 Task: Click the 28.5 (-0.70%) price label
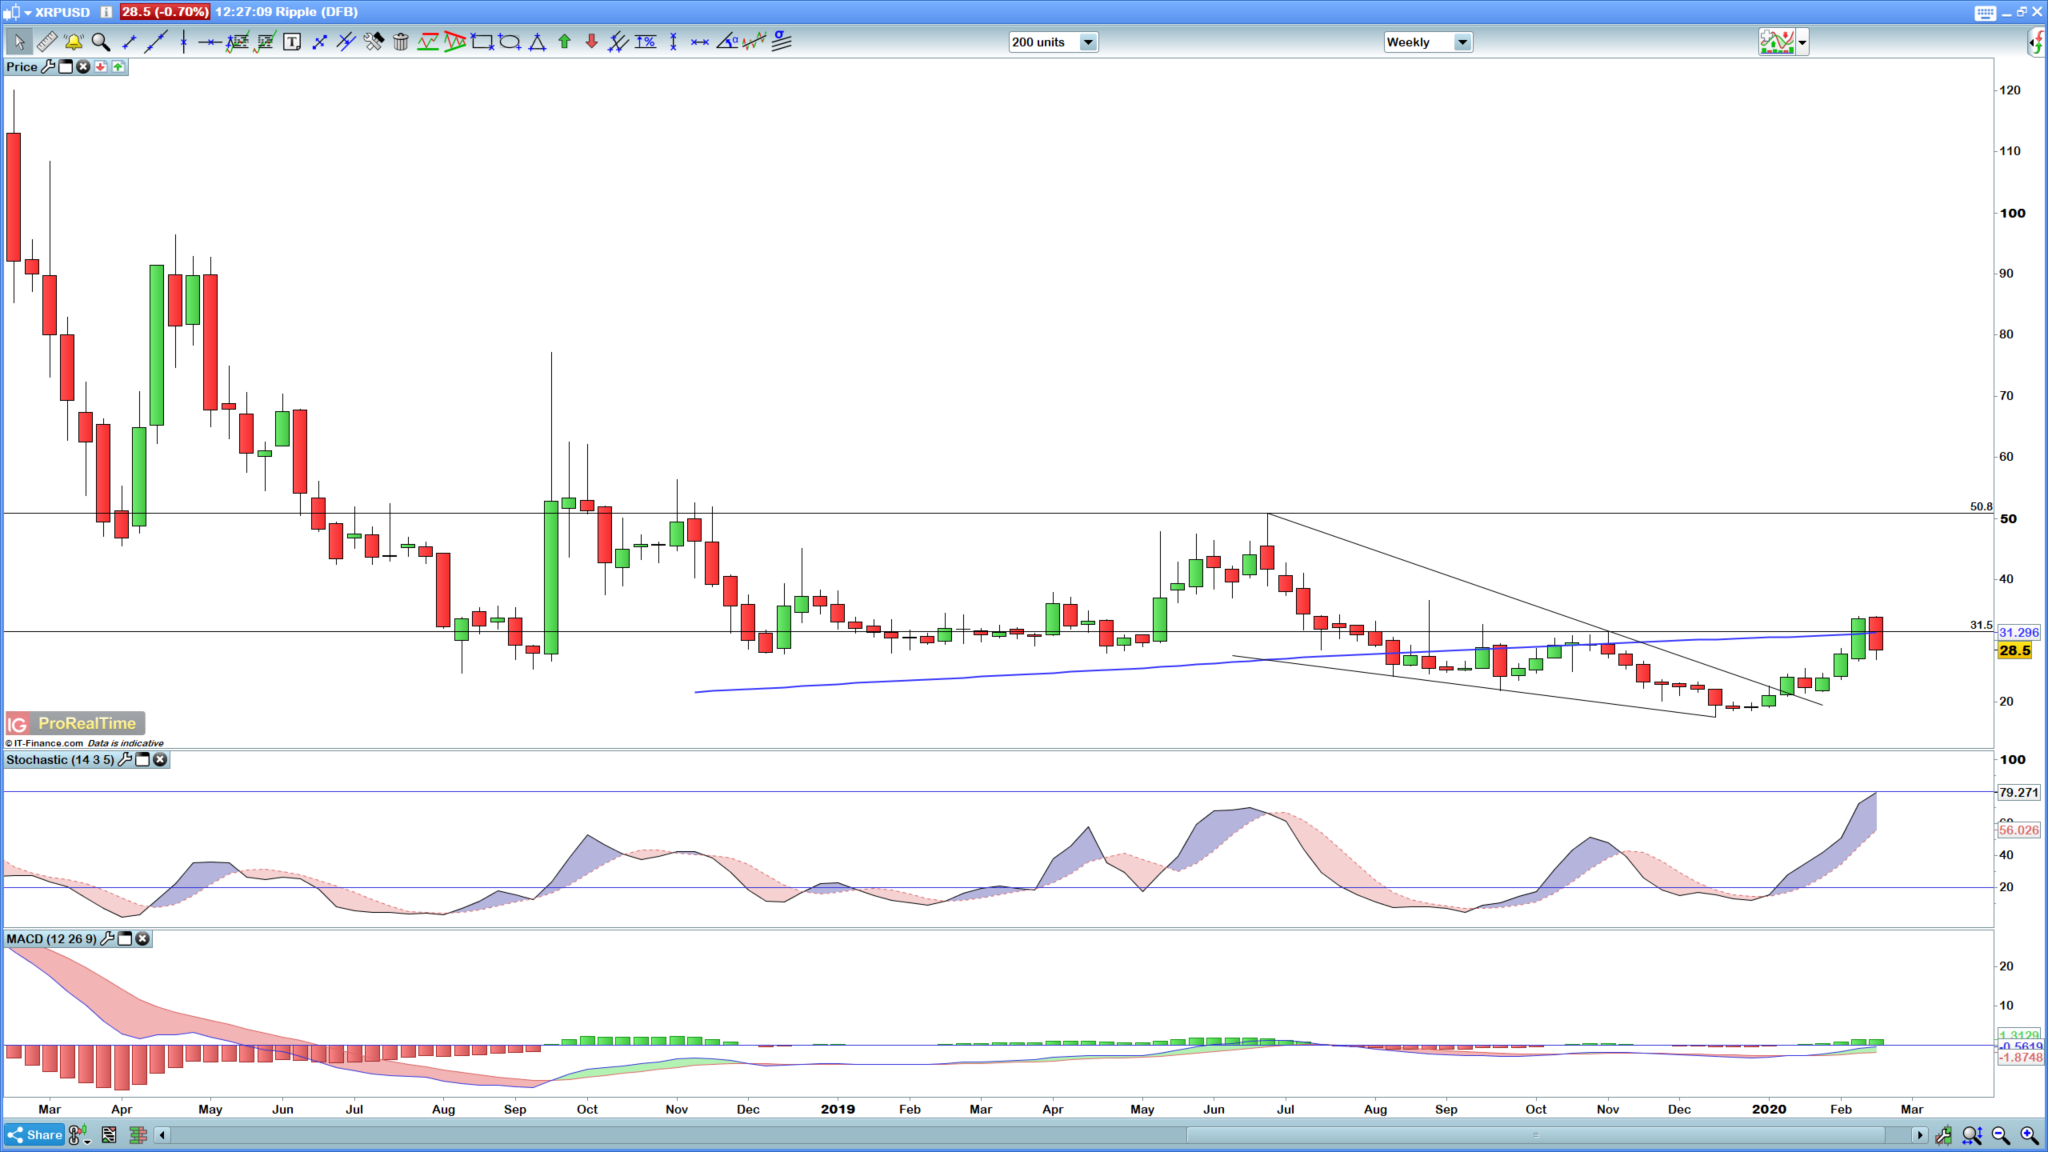coord(165,12)
